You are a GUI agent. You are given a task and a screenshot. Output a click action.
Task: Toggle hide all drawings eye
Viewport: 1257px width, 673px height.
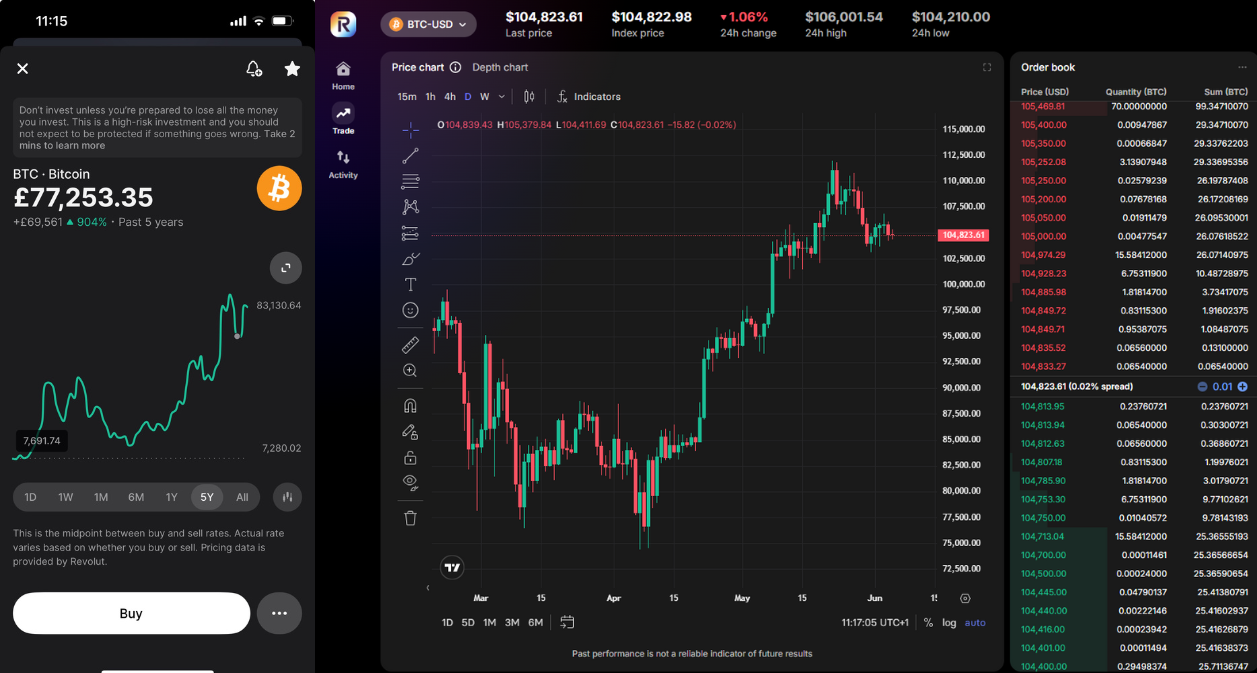tap(410, 483)
